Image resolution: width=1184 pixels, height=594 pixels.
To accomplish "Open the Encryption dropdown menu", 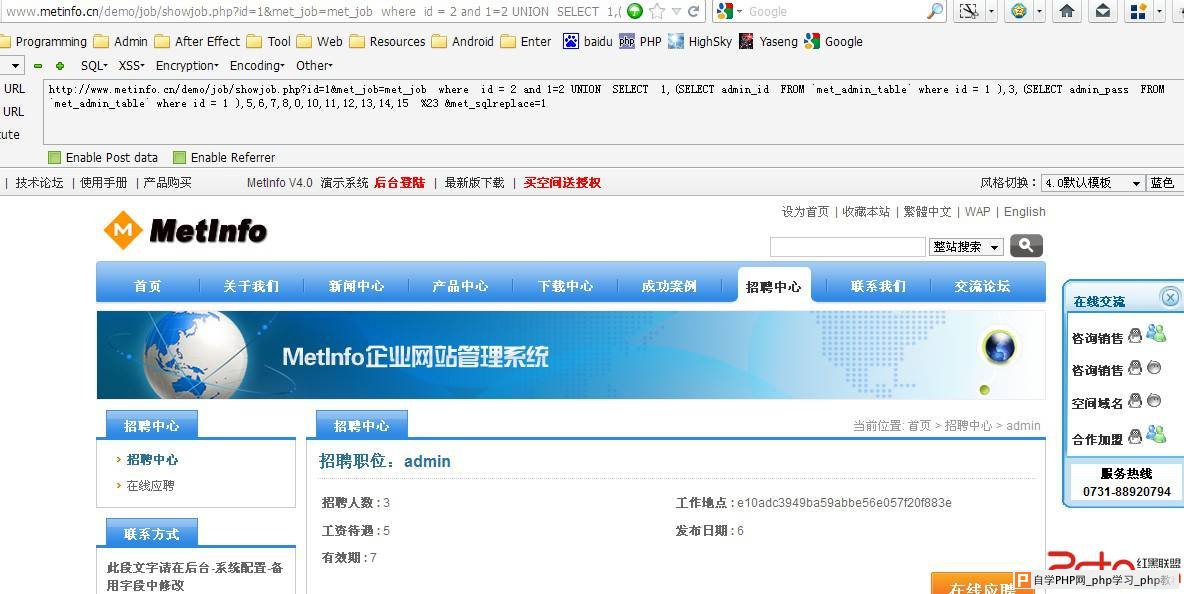I will coord(187,66).
